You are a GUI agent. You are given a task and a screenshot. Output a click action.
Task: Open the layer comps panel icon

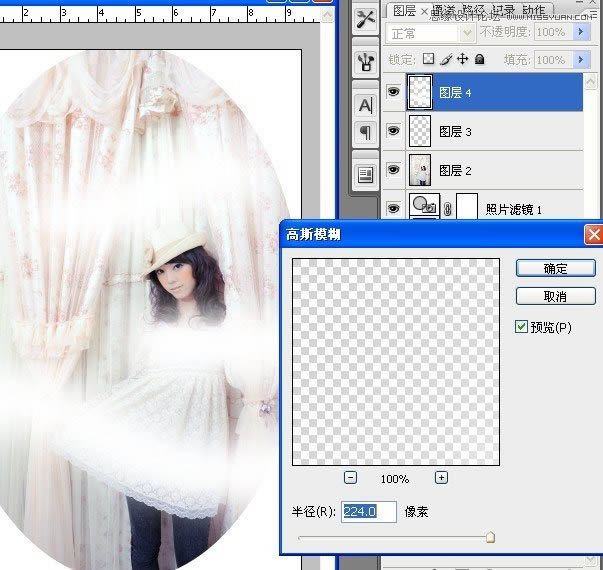(x=365, y=174)
